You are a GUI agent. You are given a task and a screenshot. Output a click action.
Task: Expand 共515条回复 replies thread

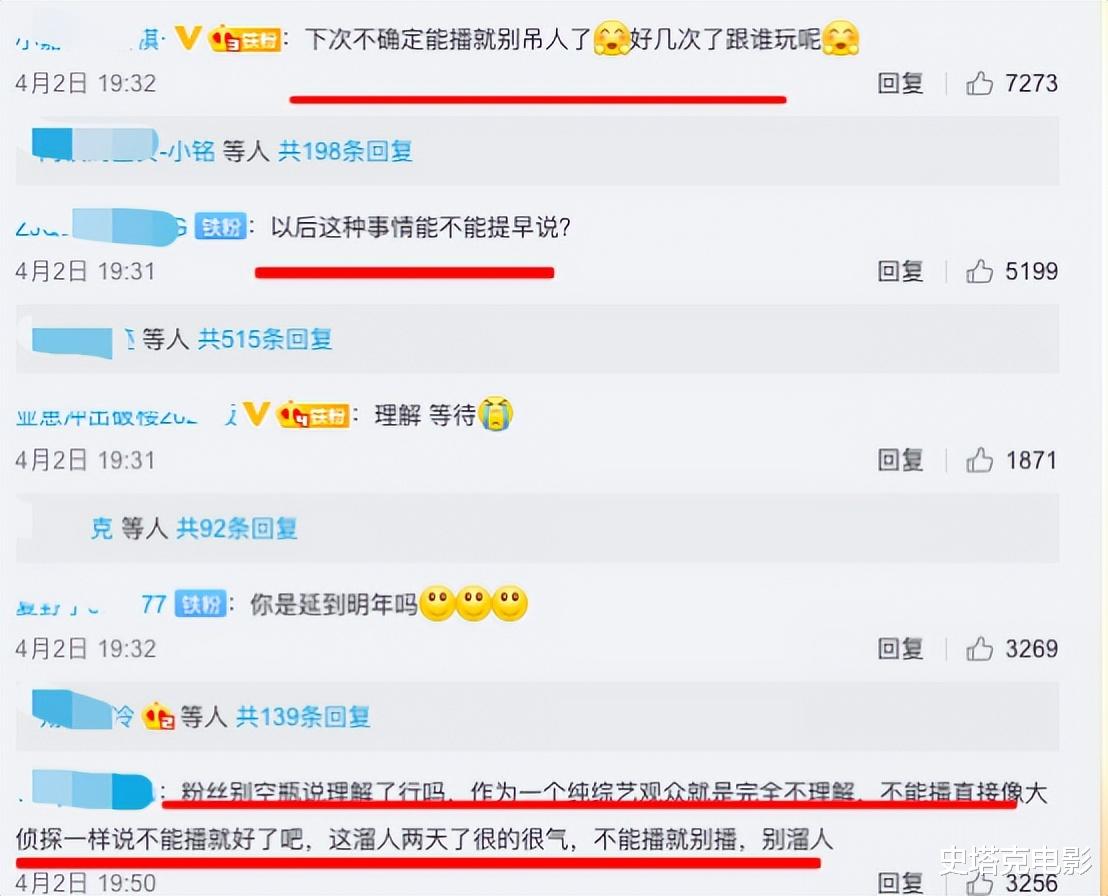(265, 340)
